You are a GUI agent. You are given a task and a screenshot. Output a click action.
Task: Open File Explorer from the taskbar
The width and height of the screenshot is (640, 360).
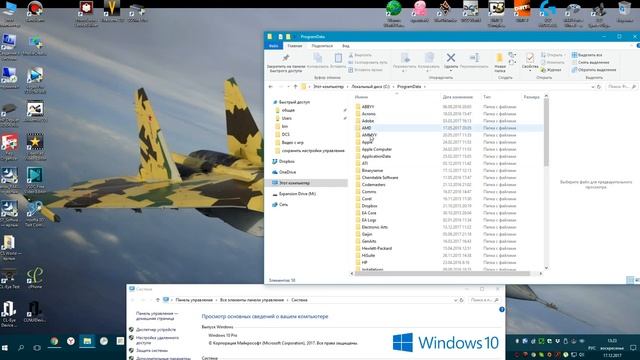87,341
